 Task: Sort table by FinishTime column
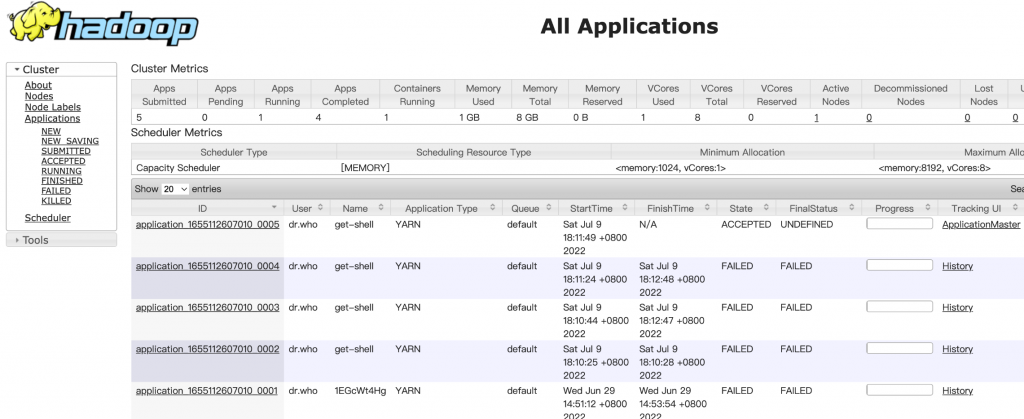tap(675, 208)
